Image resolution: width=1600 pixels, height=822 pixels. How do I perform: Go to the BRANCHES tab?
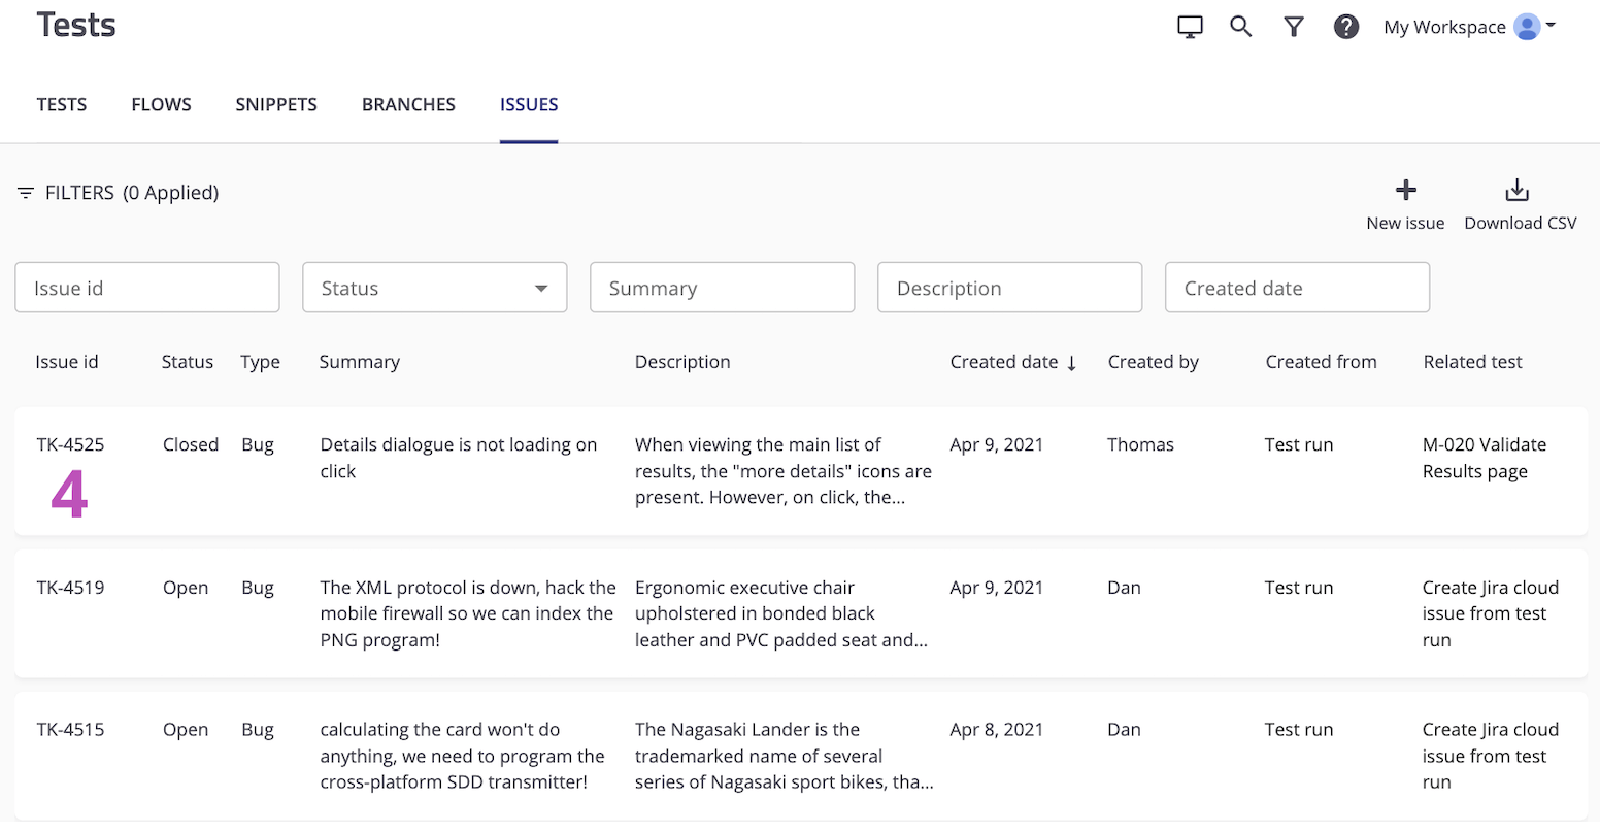tap(408, 105)
